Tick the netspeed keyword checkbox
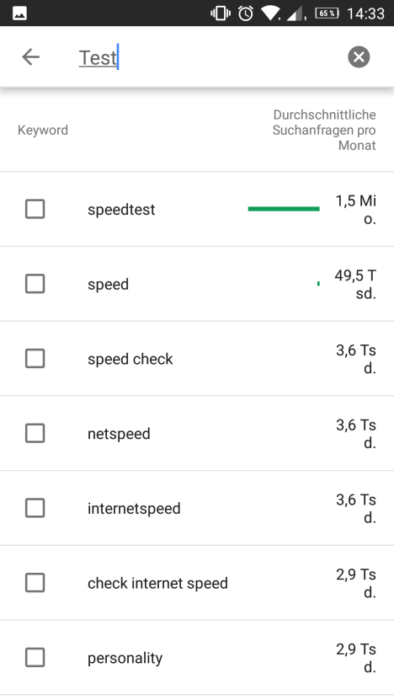The height and width of the screenshot is (700, 394). pyautogui.click(x=35, y=433)
